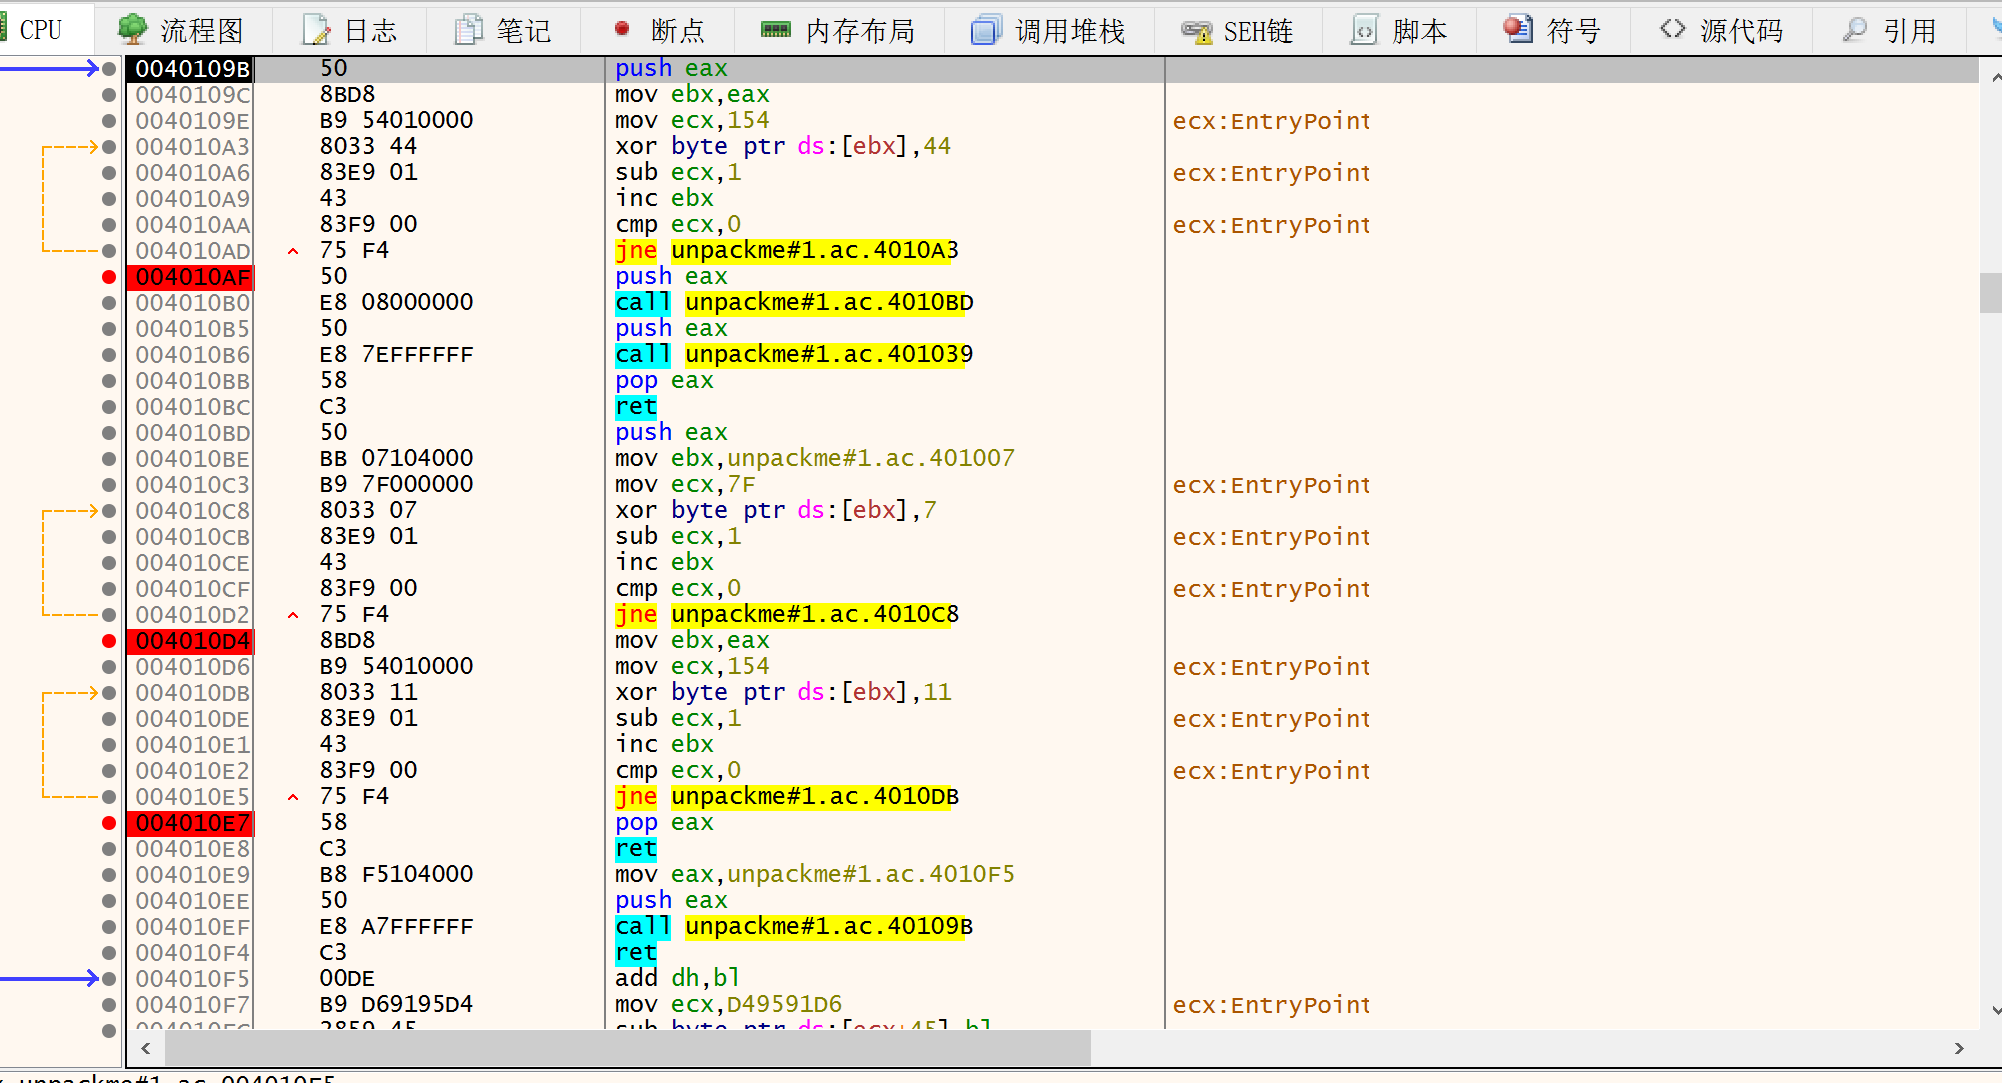Viewport: 2002px width, 1083px height.
Task: Click the horizontal scrollbar right arrow
Action: click(x=1958, y=1048)
